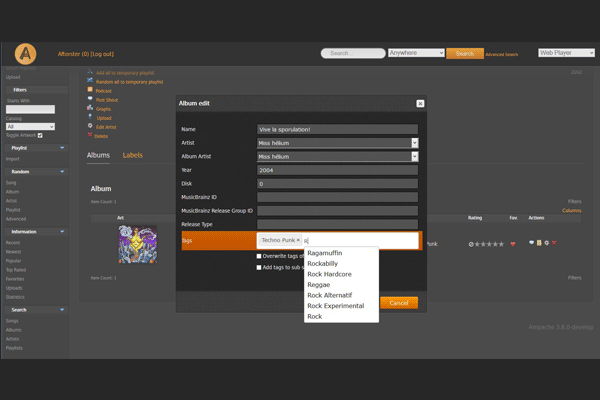This screenshot has height=400, width=600.
Task: Click the Graphs icon
Action: 90,109
